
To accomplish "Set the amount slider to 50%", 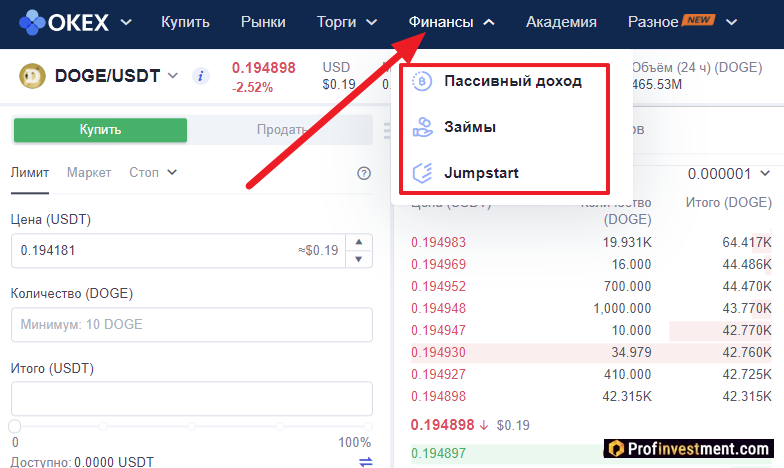I will point(192,426).
